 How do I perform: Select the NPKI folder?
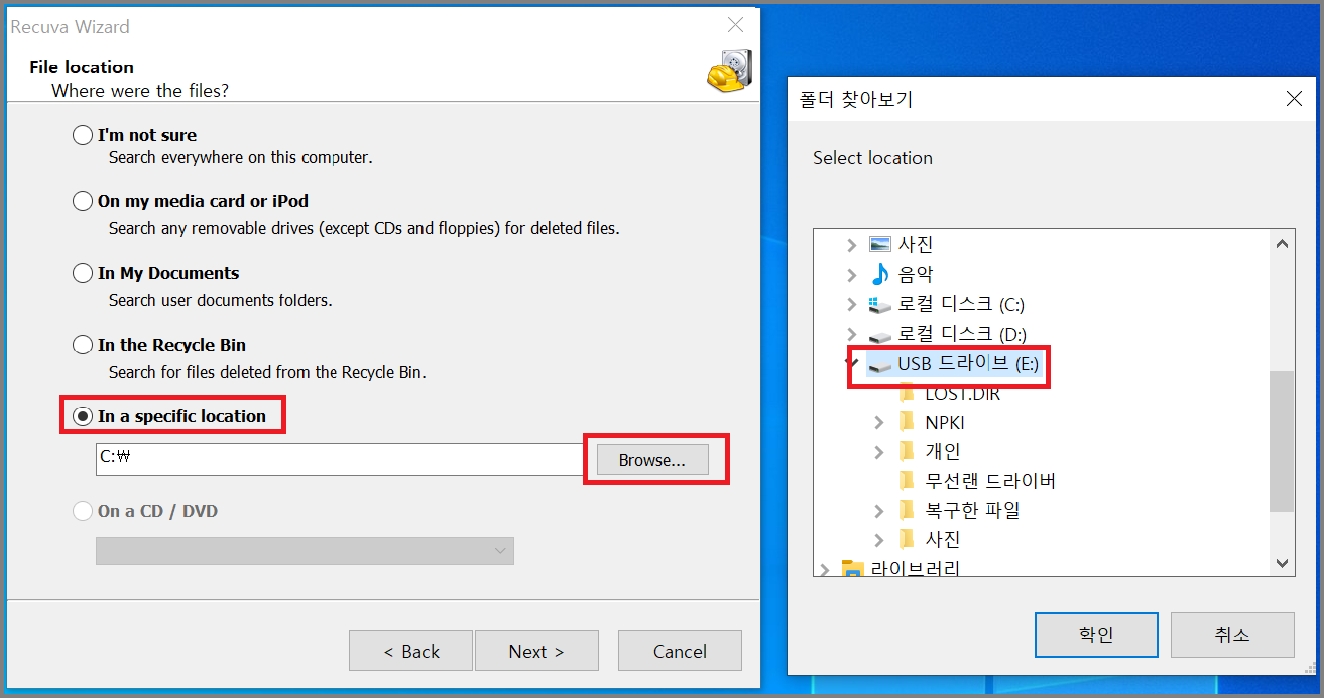pyautogui.click(x=945, y=423)
